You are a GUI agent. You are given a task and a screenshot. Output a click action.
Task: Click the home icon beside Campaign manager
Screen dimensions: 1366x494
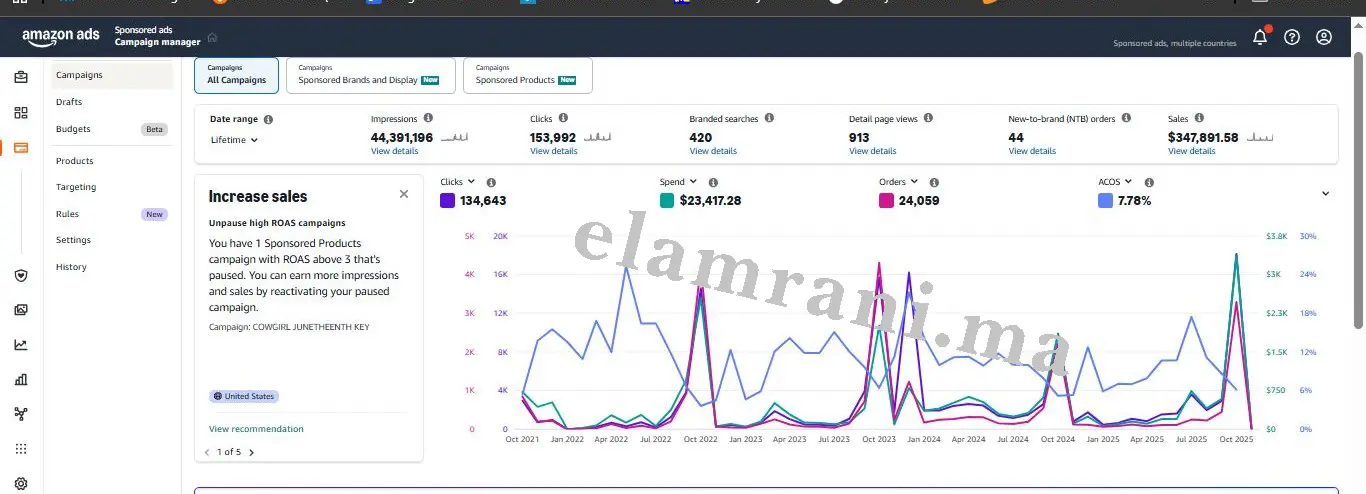pos(212,37)
